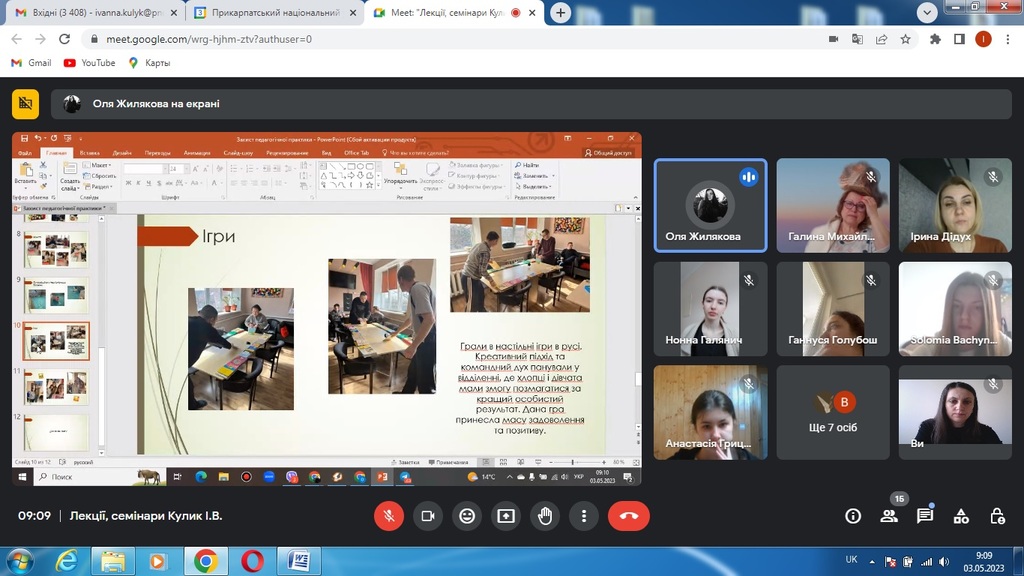Open the activities shapes icon

pyautogui.click(x=961, y=516)
